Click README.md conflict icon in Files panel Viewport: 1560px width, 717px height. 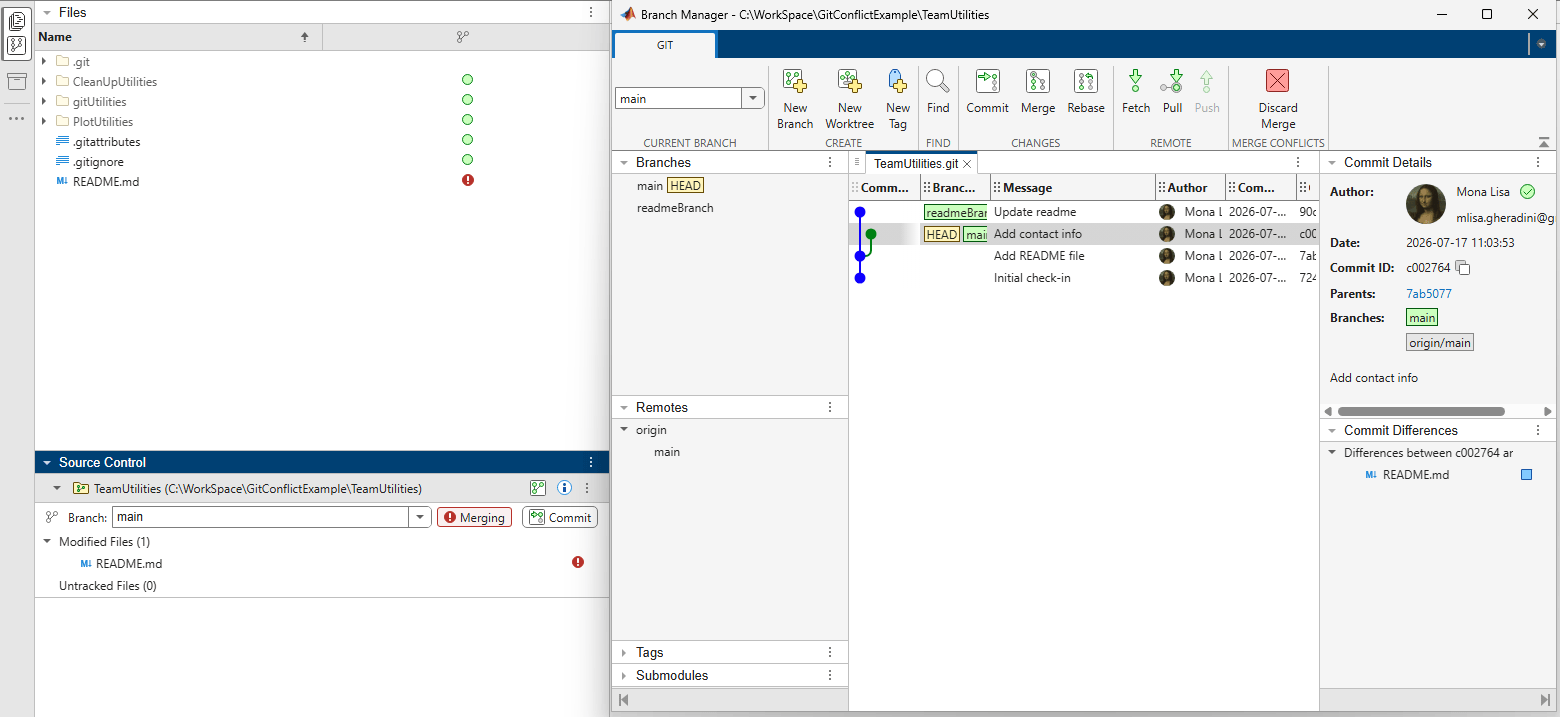[467, 180]
